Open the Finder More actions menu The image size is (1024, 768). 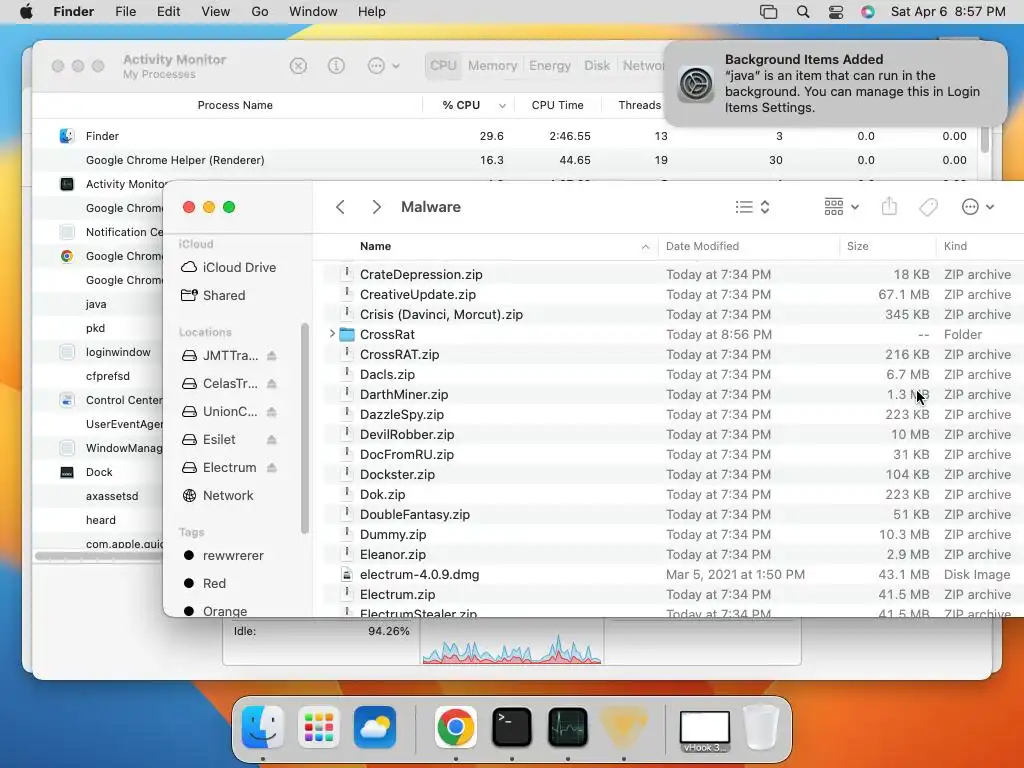coord(978,207)
